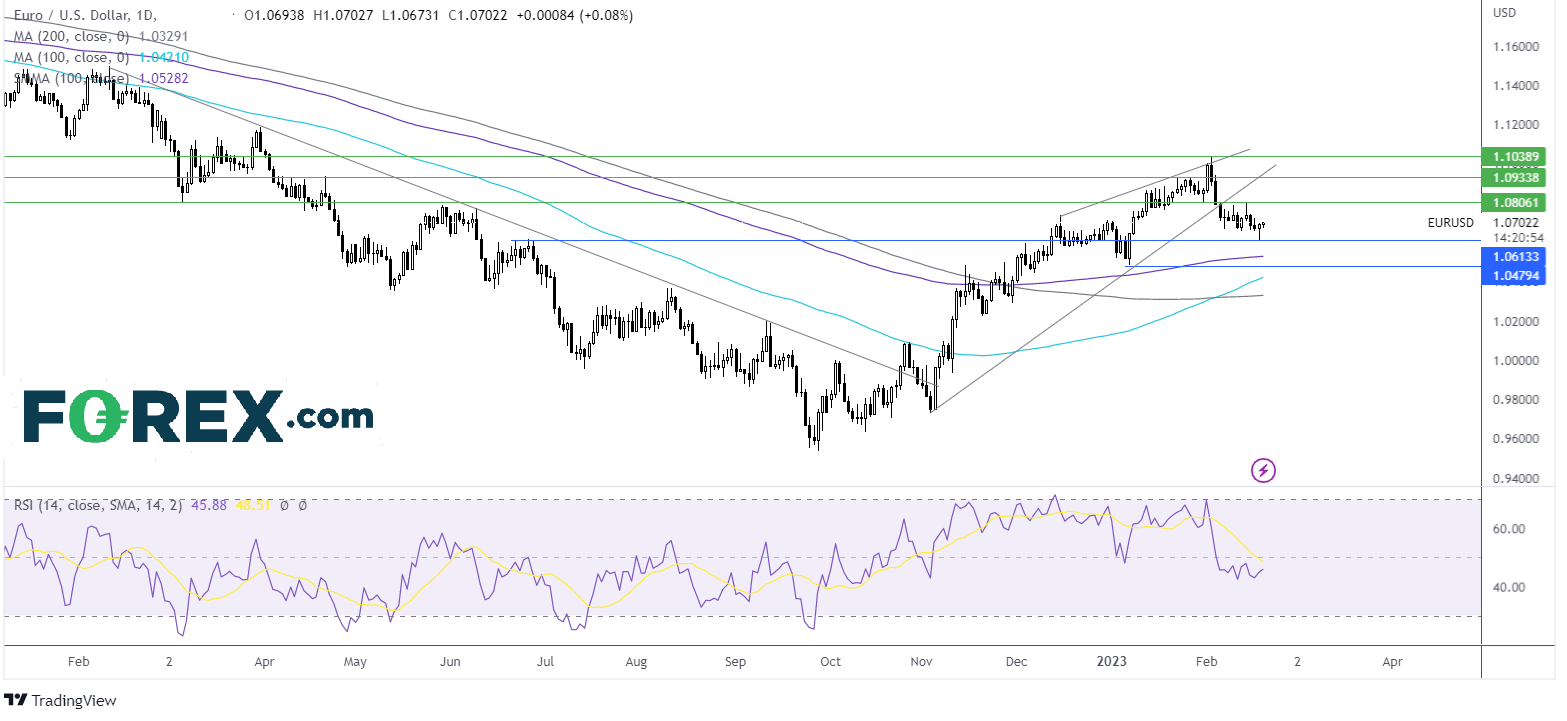Click the 2023 label on time axis

(x=1113, y=662)
